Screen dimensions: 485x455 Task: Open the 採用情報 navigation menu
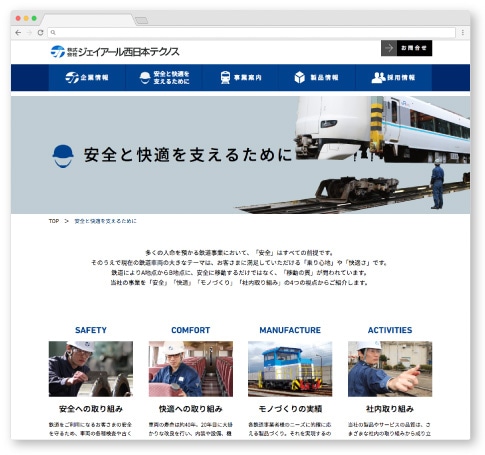point(394,77)
